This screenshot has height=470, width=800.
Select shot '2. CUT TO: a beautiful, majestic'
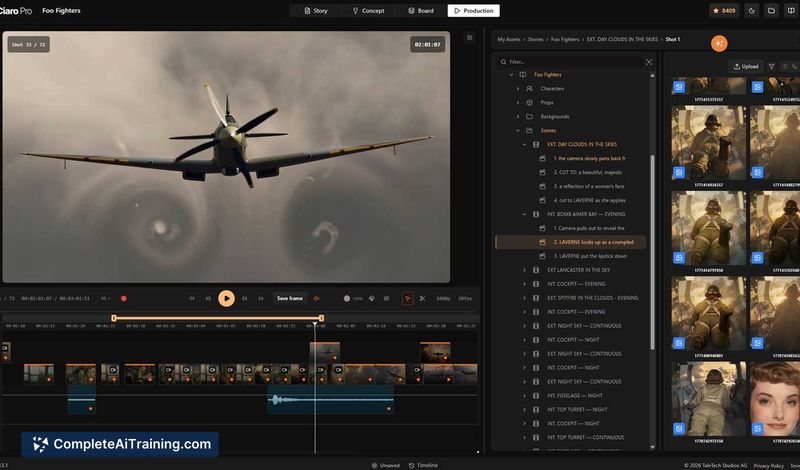588,172
